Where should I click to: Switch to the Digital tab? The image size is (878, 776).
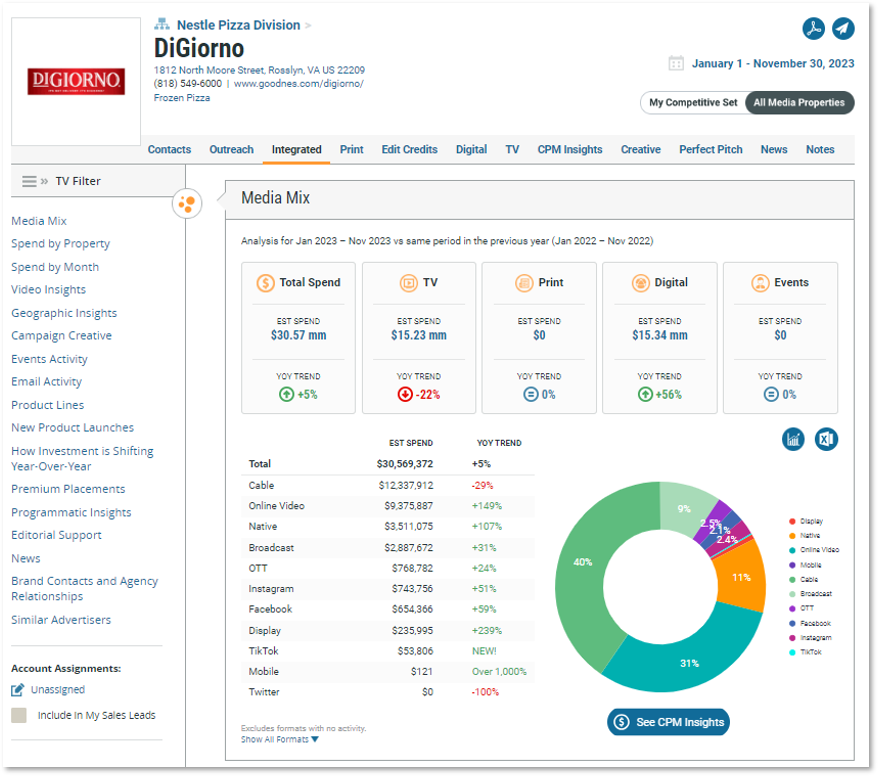[x=471, y=149]
